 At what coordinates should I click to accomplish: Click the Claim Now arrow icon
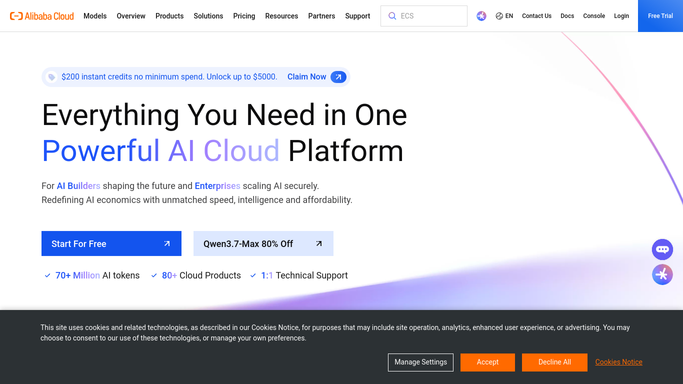[x=338, y=77]
